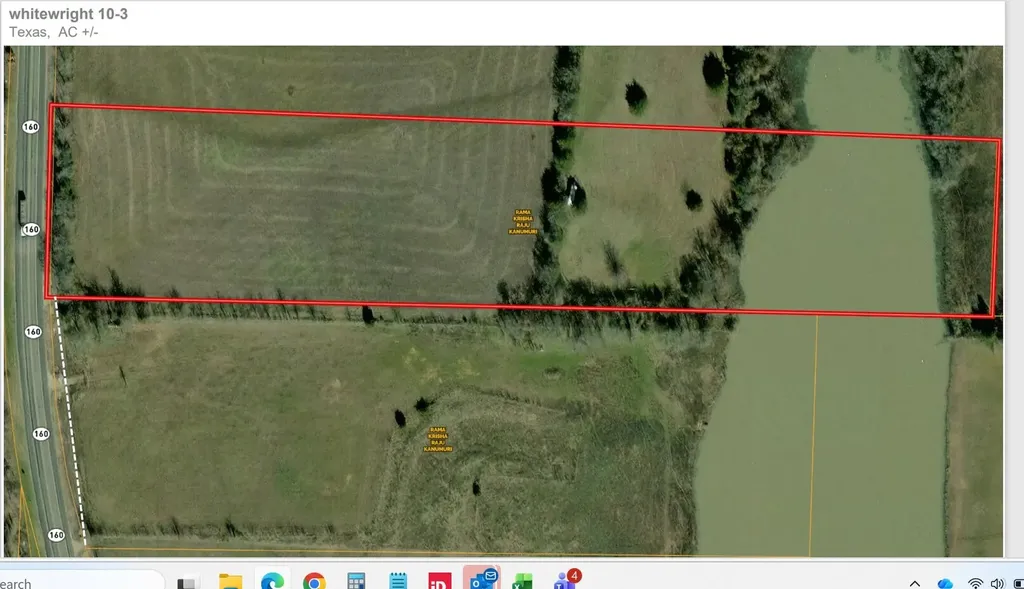Open Google Chrome from the taskbar
This screenshot has width=1024, height=589.
[x=314, y=582]
